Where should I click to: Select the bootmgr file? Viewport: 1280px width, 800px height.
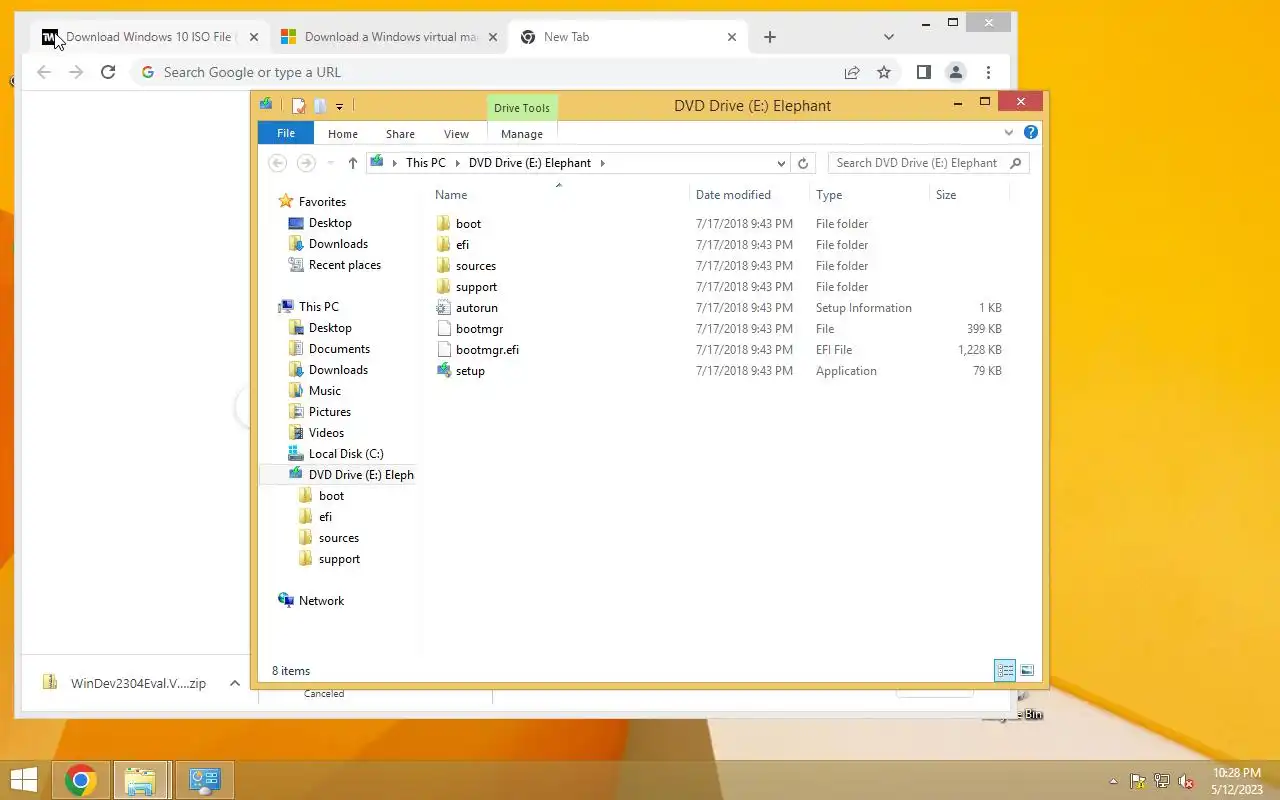479,329
